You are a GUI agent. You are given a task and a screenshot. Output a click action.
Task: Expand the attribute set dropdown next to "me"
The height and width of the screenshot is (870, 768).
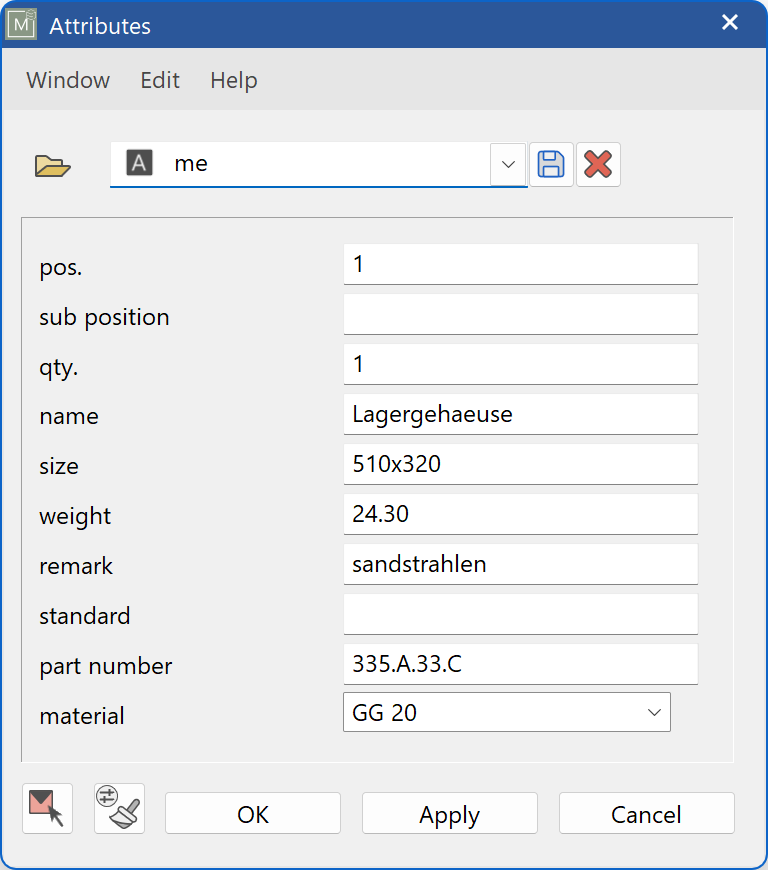point(508,164)
